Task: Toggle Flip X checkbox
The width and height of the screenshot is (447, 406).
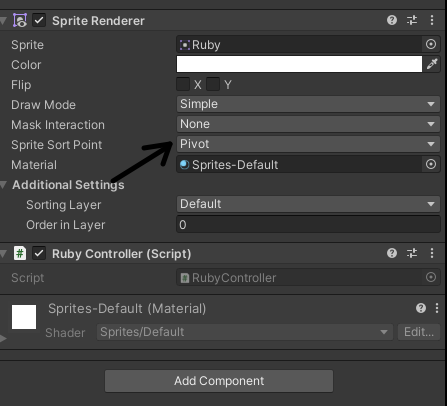Action: tap(183, 84)
